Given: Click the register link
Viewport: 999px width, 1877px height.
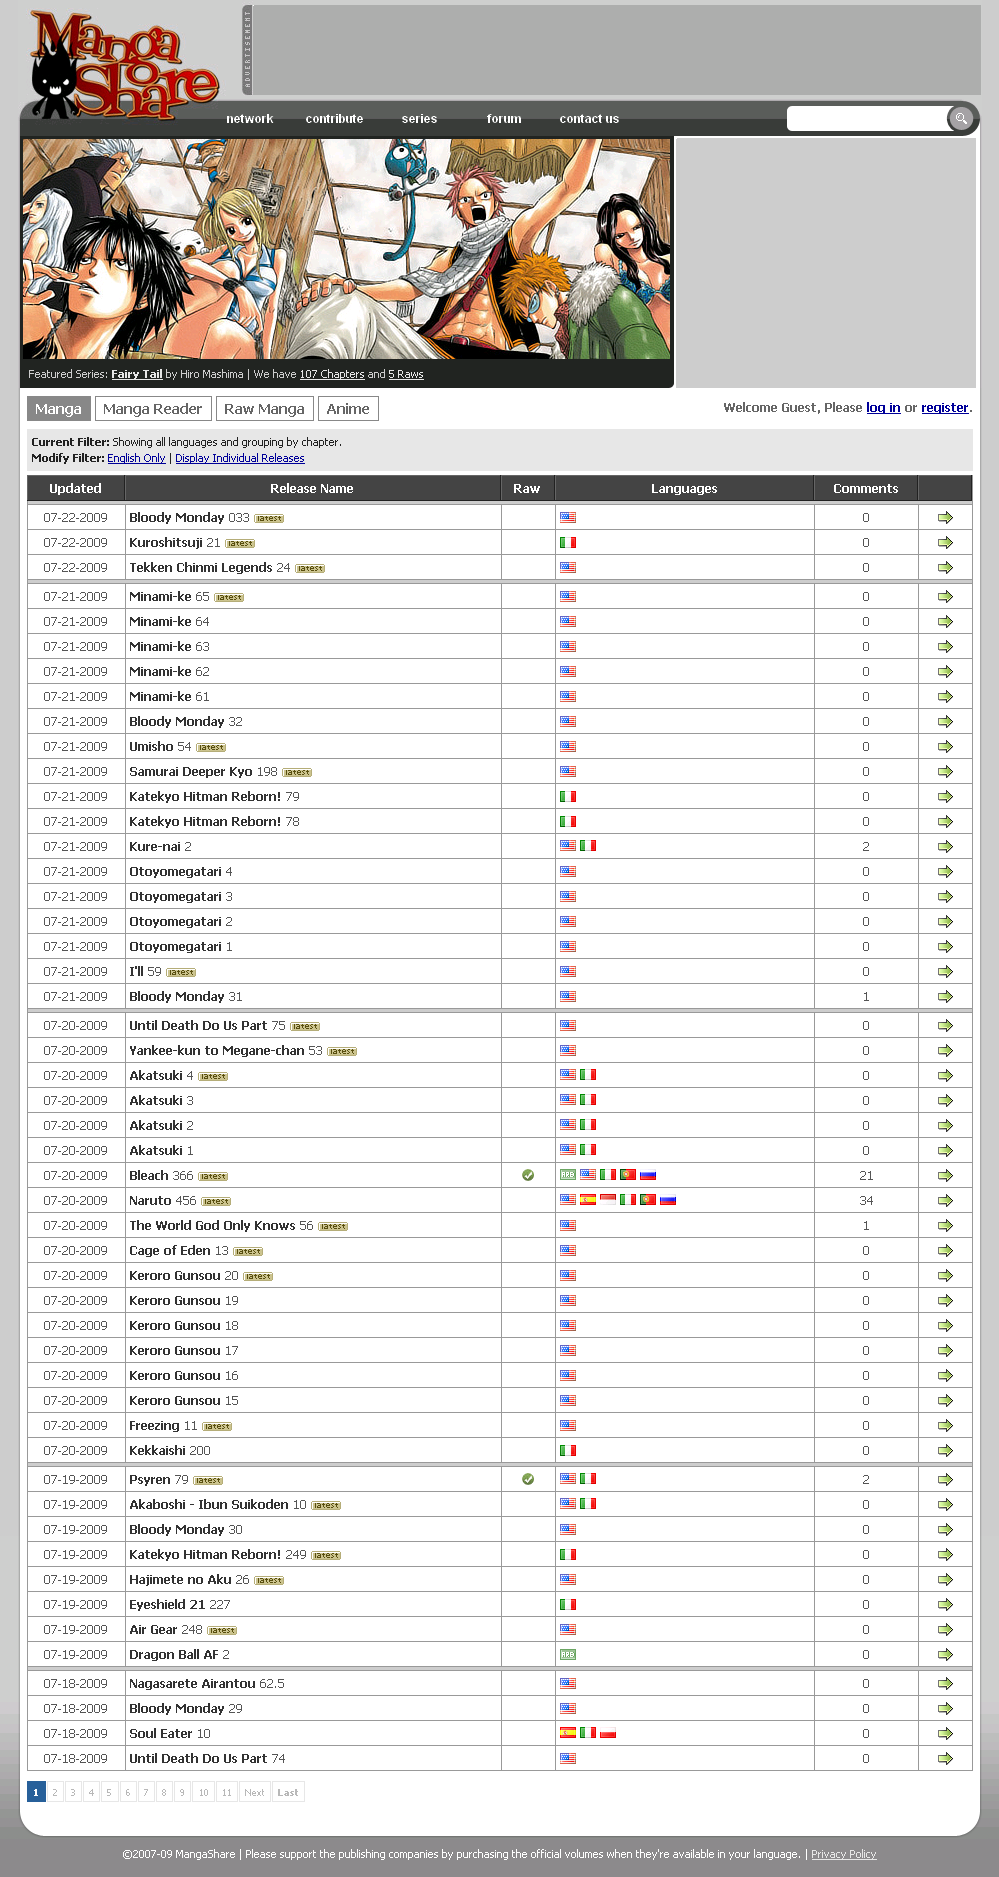Looking at the screenshot, I should [x=945, y=408].
